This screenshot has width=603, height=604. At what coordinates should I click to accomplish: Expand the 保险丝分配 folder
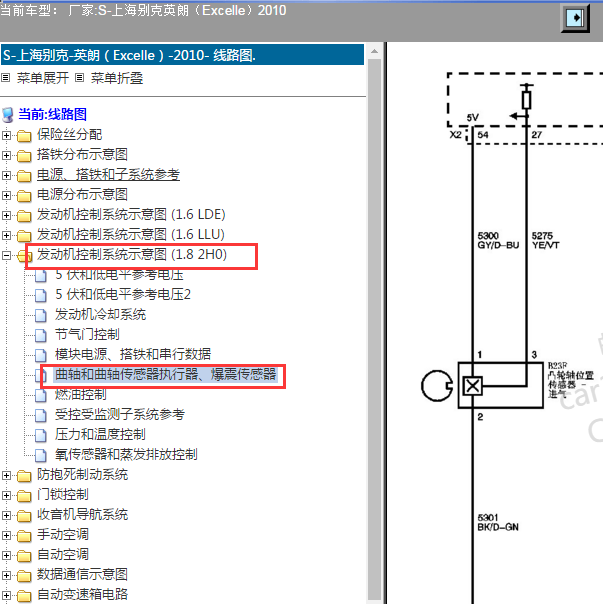pyautogui.click(x=6, y=135)
